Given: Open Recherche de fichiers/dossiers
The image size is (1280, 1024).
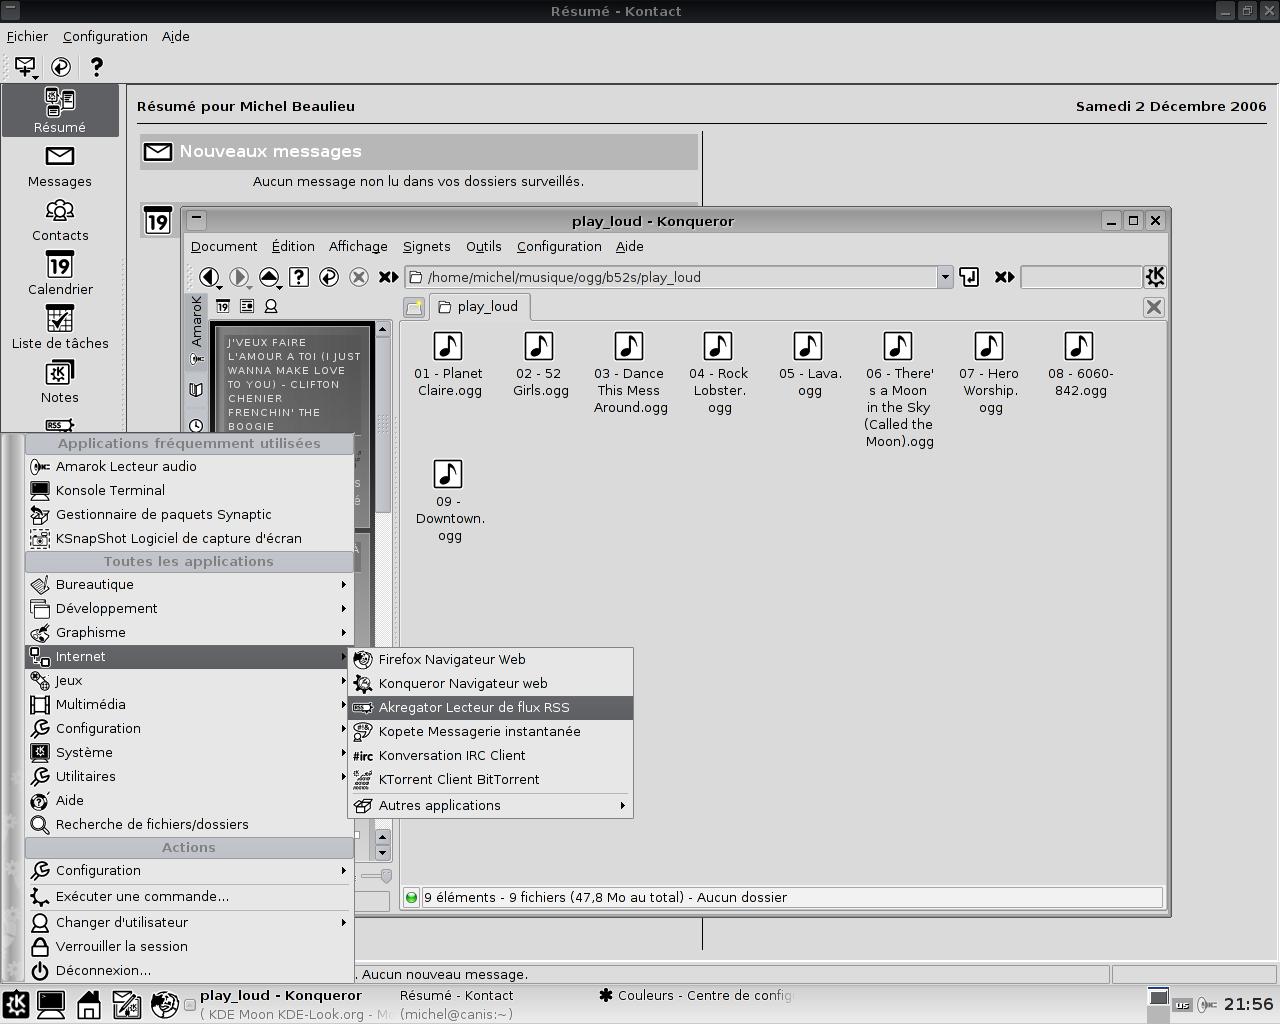Looking at the screenshot, I should [x=189, y=824].
